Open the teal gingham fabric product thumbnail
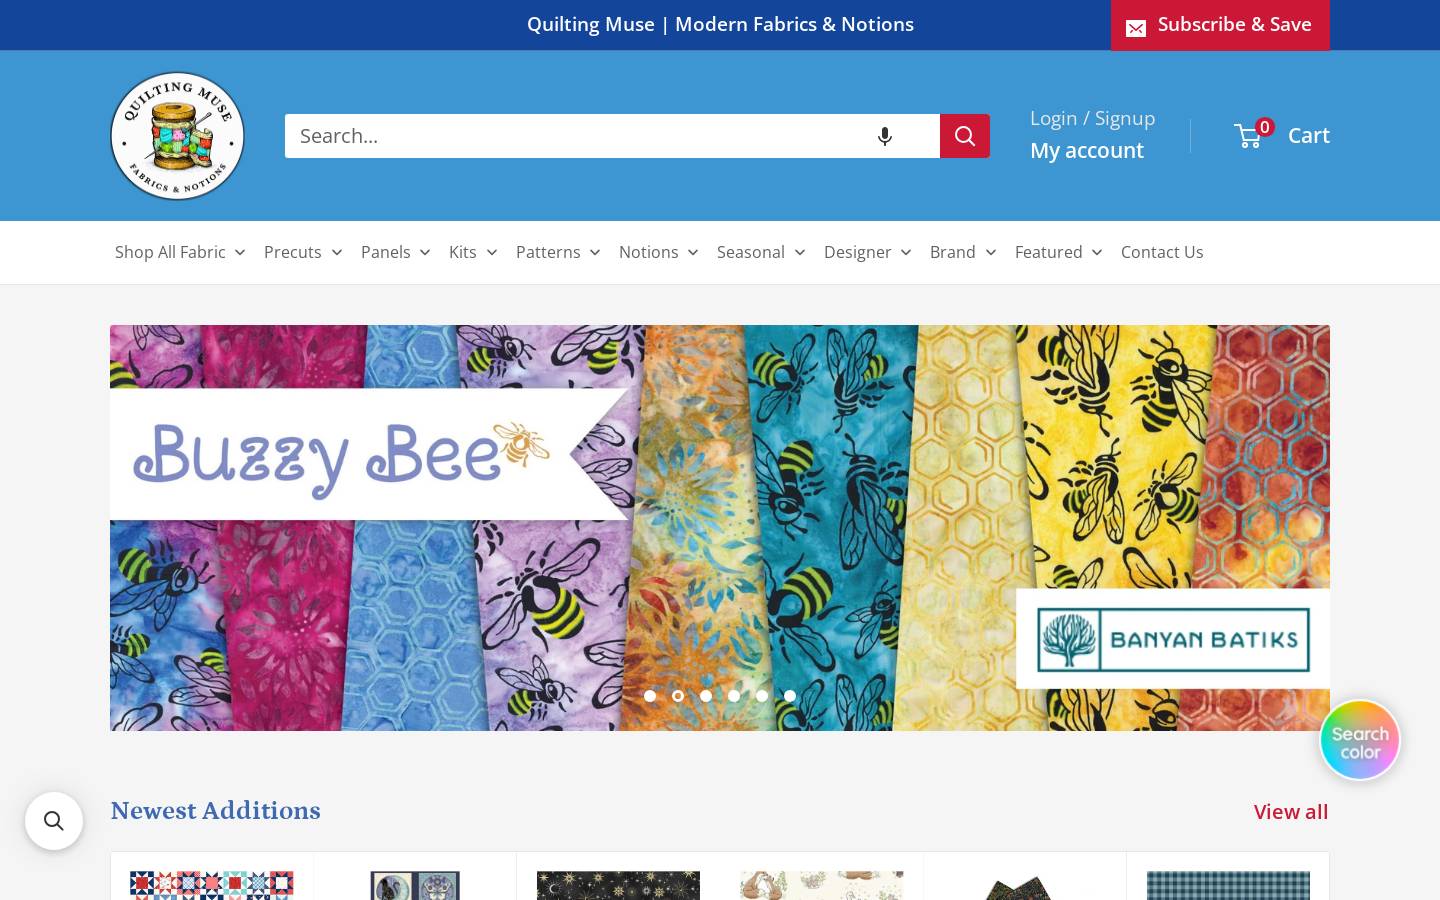1440x900 pixels. coord(1228,885)
